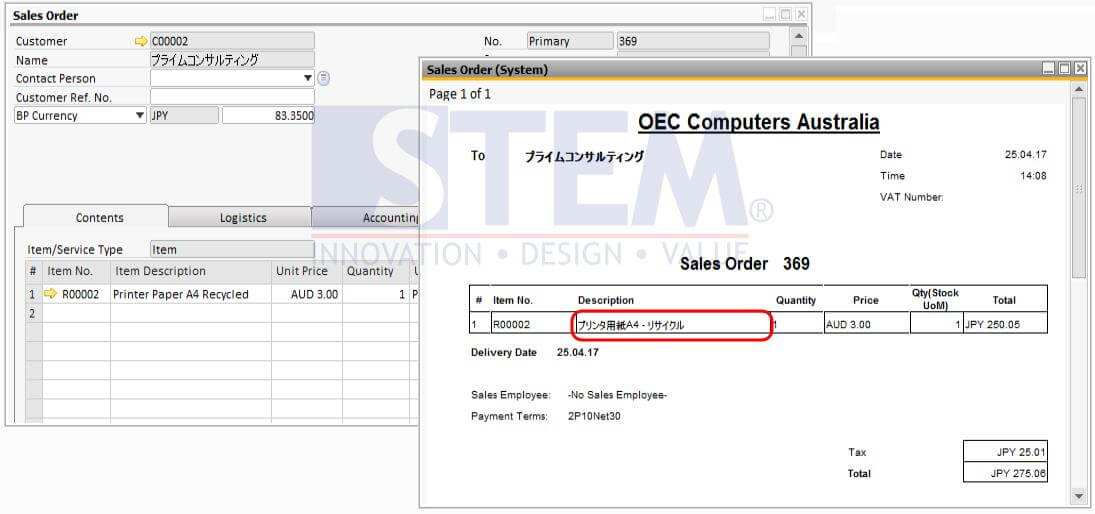Click the Item/Service Type field showing Item
1095x514 pixels.
[x=233, y=249]
